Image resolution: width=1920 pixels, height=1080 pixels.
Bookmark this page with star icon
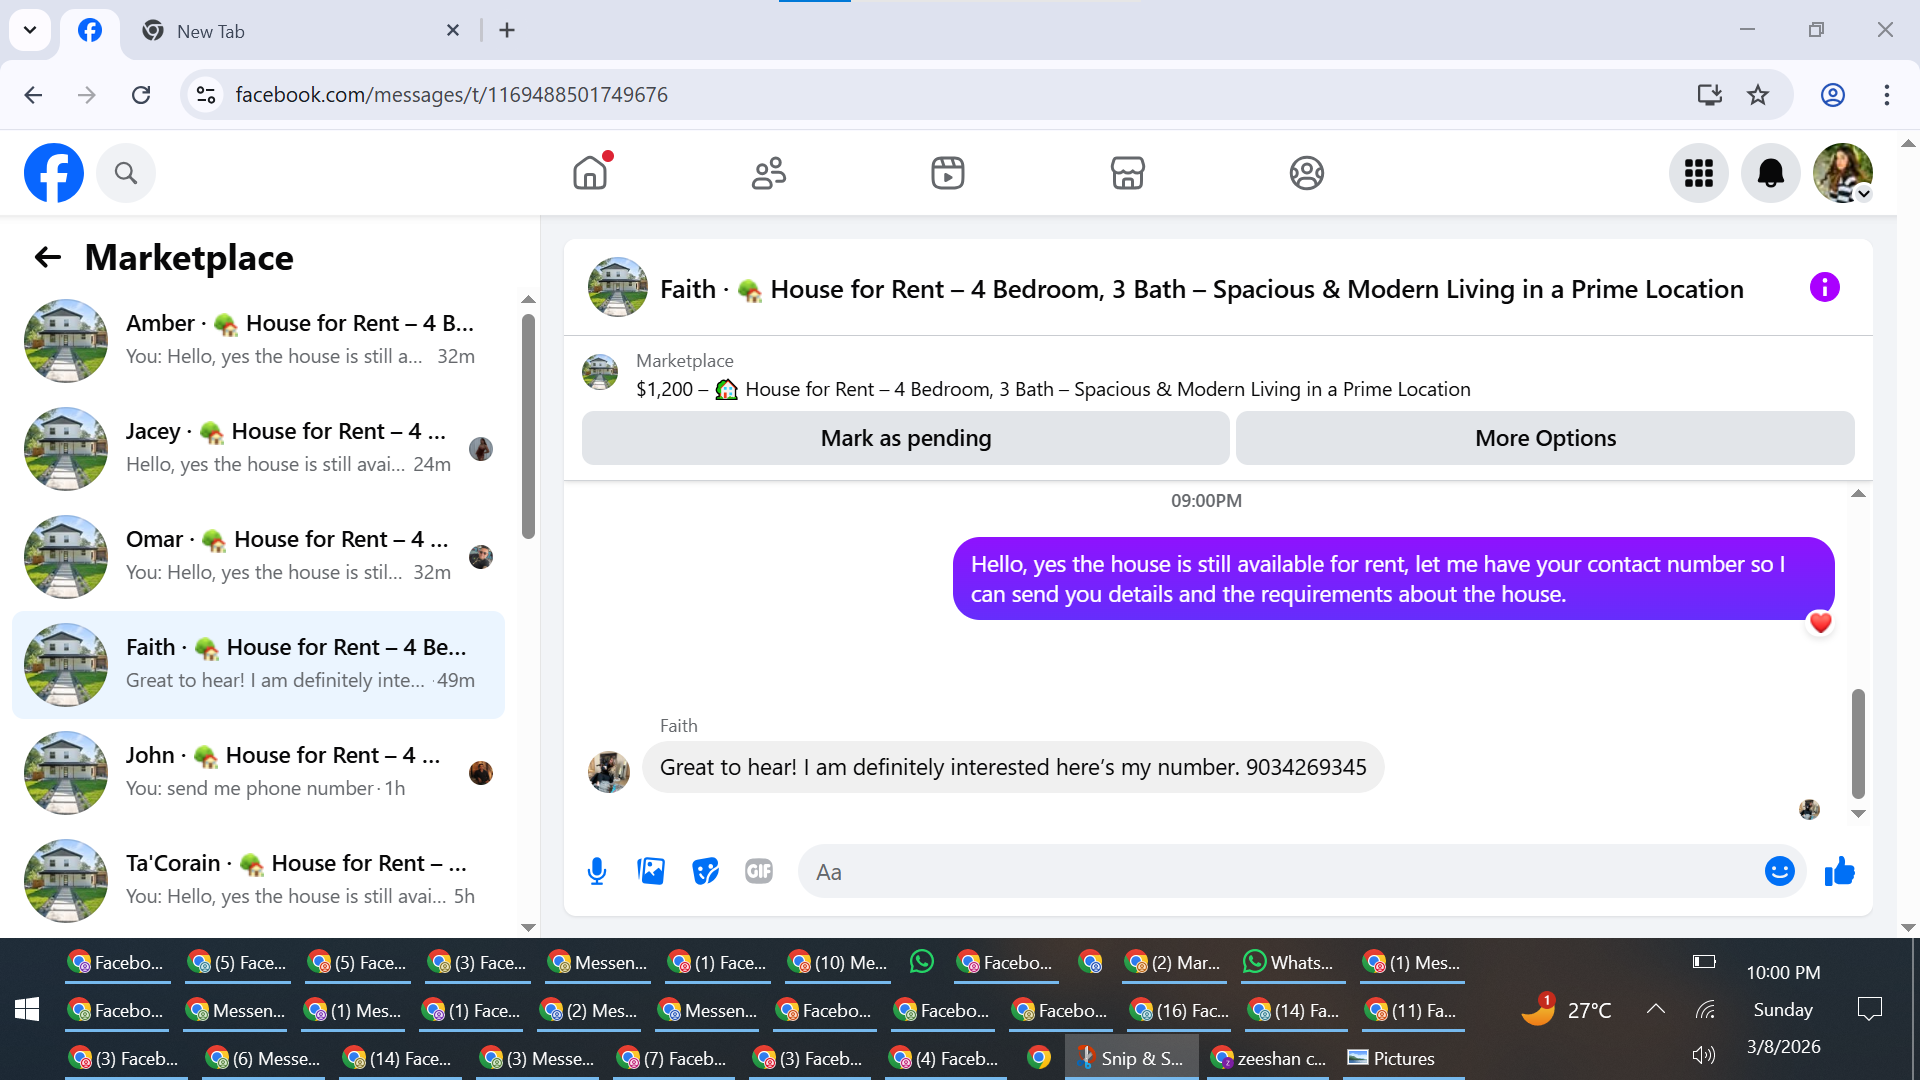[1758, 95]
